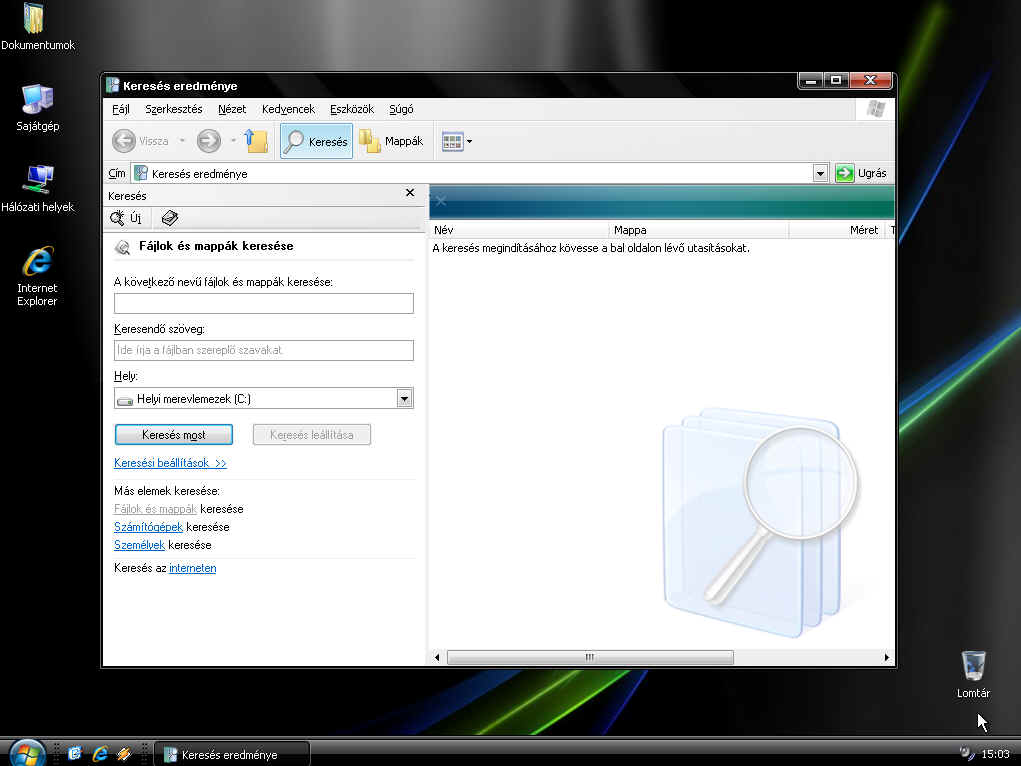This screenshot has width=1021, height=766.
Task: Start a new search with Új
Action: coord(126,218)
